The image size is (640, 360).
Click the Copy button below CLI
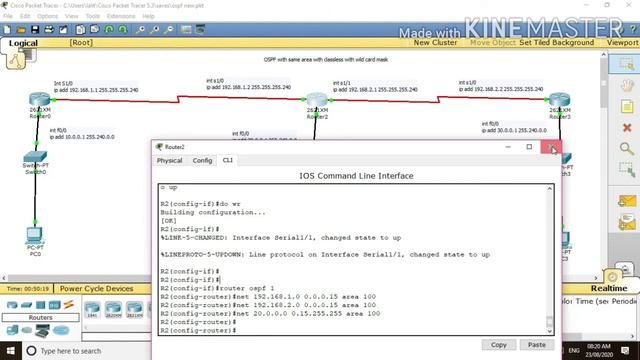(498, 345)
